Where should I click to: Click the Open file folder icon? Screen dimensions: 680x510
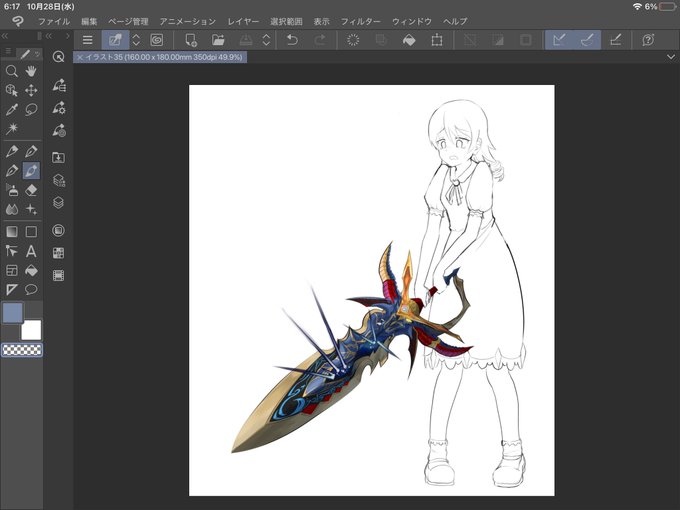[218, 40]
